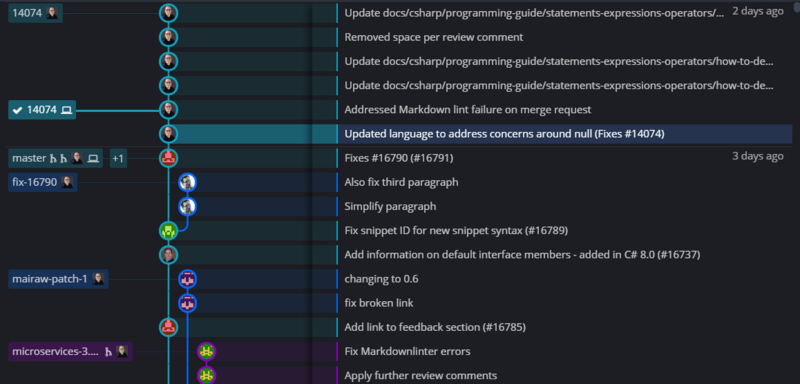Select the fix-16790 branch label

click(x=43, y=182)
